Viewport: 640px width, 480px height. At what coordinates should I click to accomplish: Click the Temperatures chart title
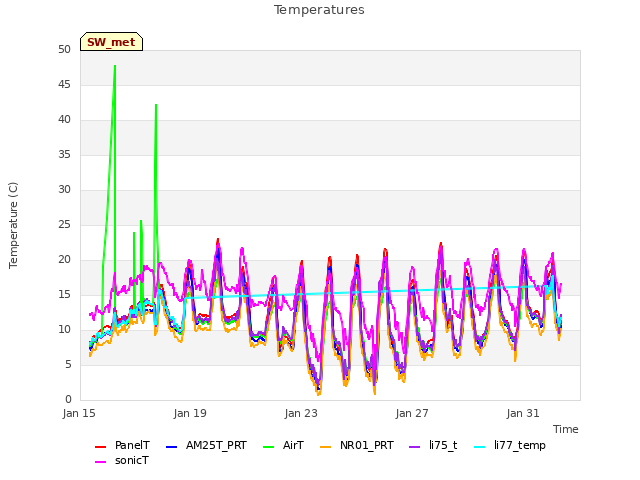click(319, 10)
